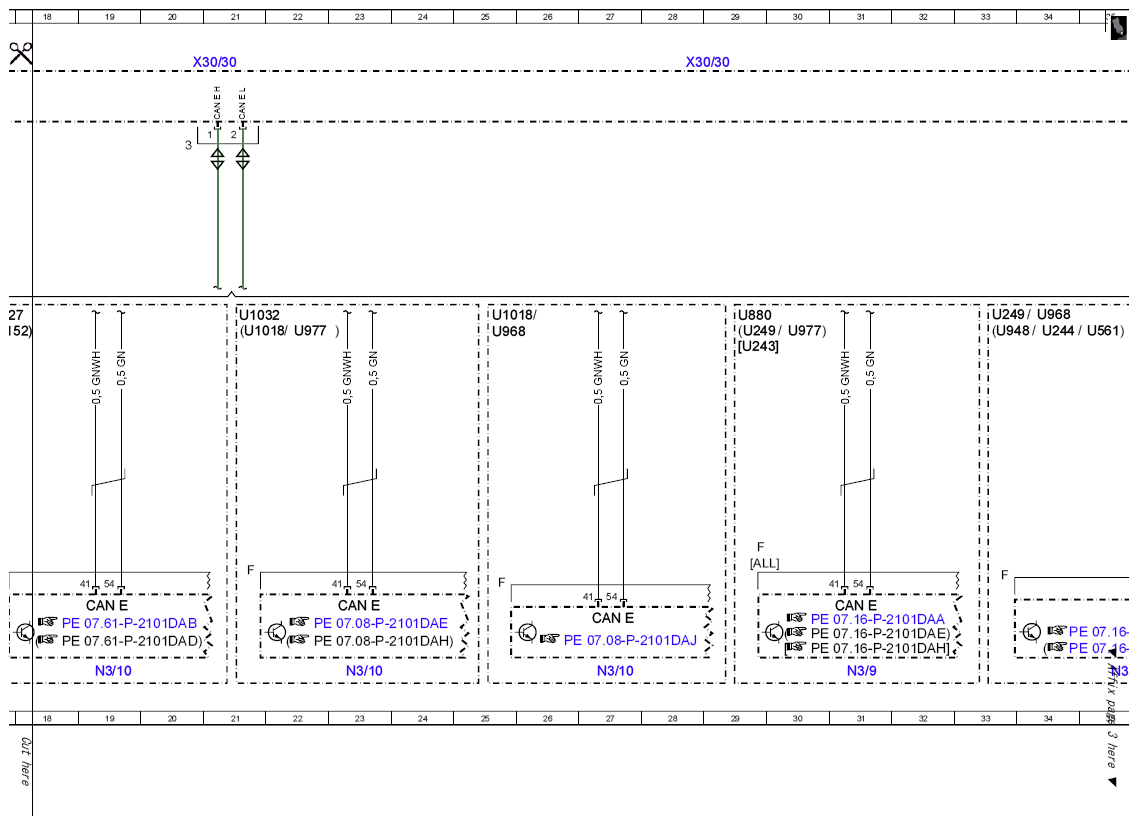
Task: Click the 0,5 GN wire label in U880 module
Action: coord(870,369)
